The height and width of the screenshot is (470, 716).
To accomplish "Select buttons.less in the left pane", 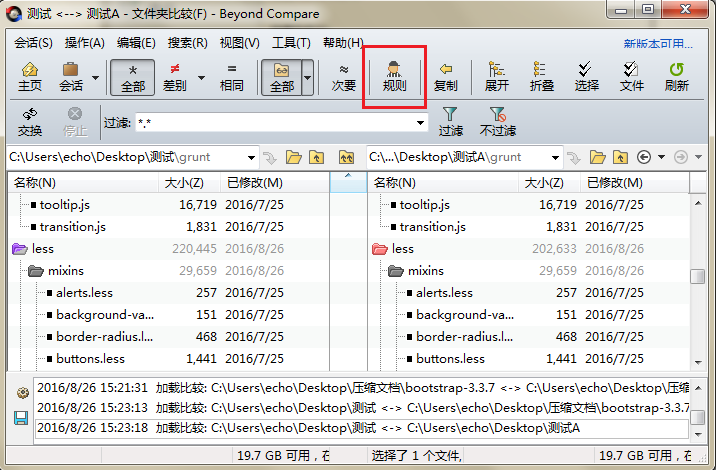I will pyautogui.click(x=90, y=358).
